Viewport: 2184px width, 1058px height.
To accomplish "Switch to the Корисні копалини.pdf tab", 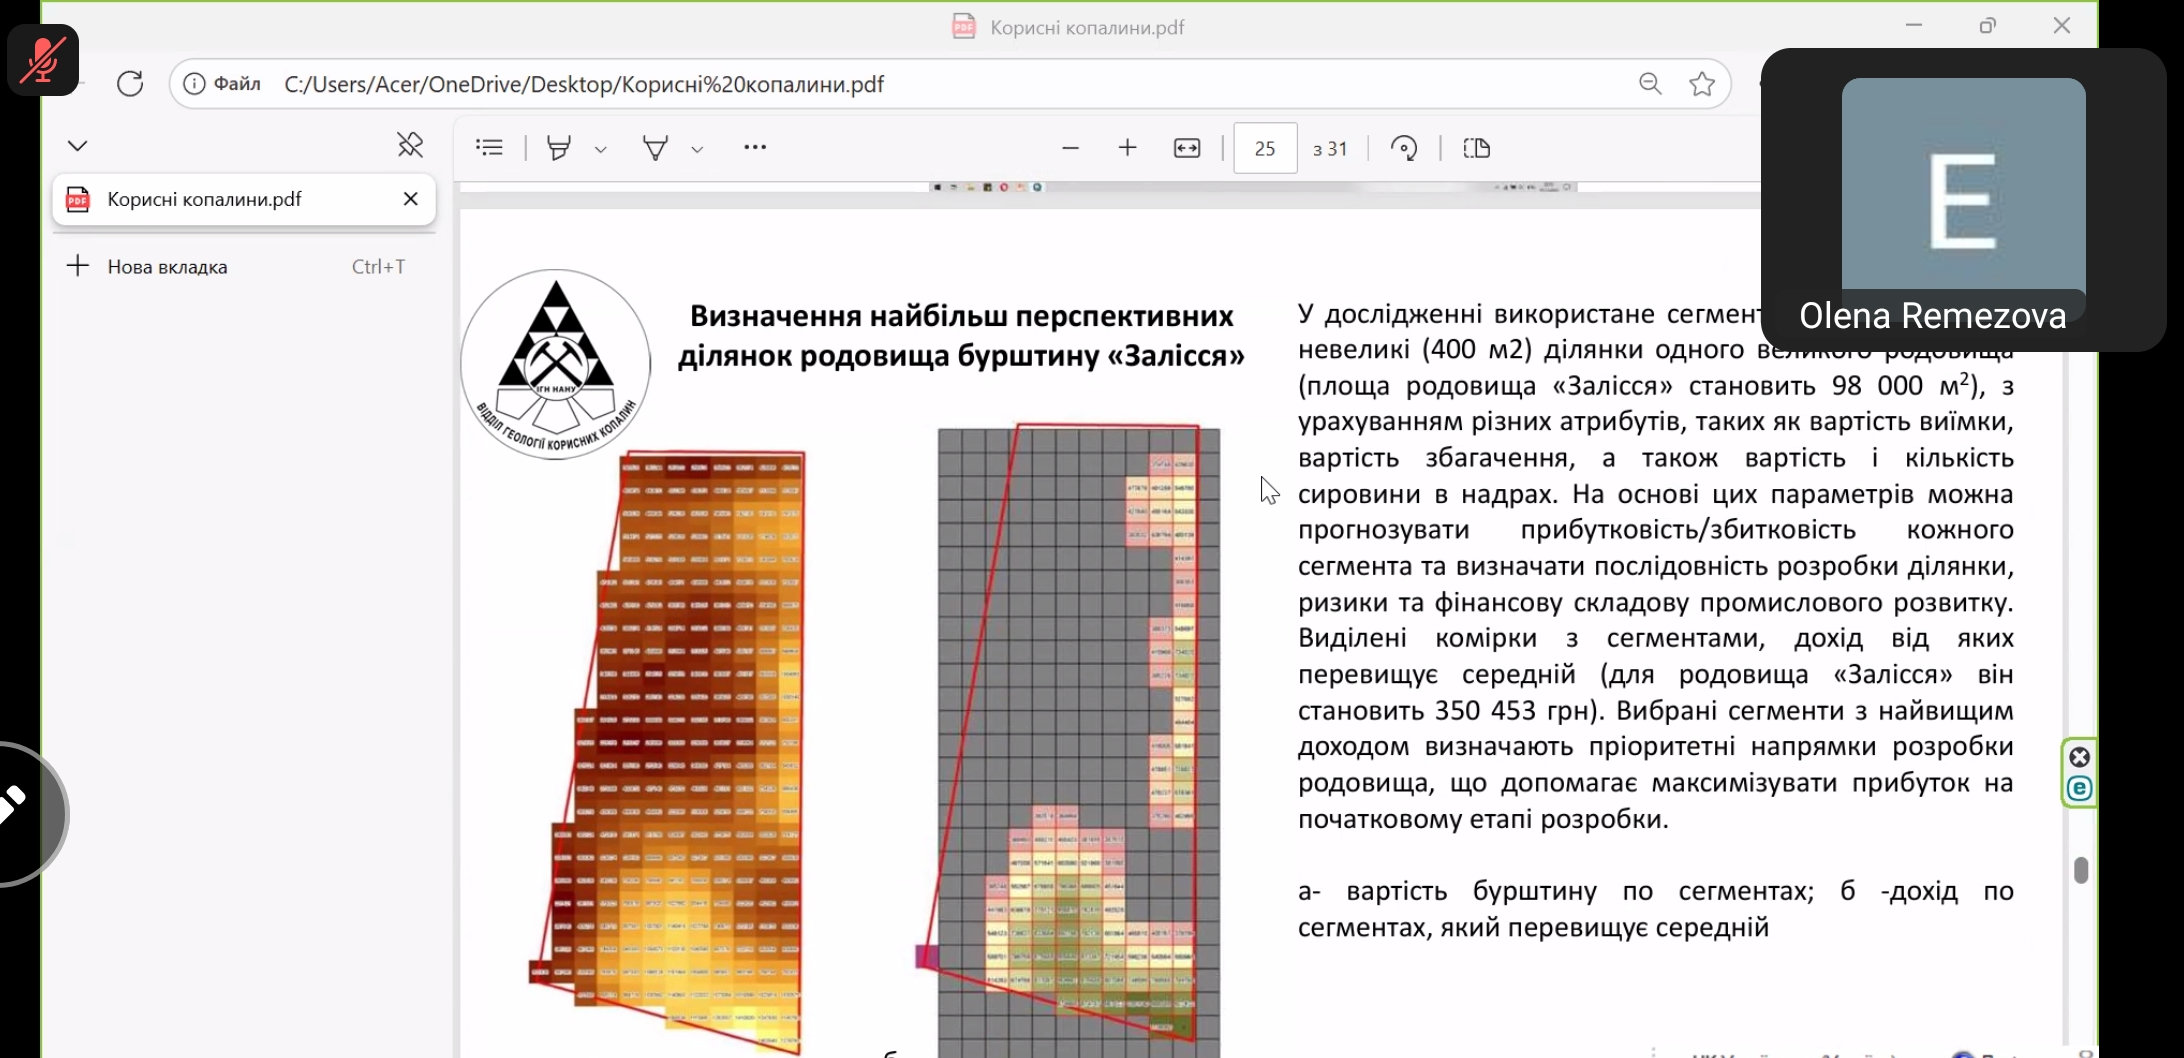I will coord(204,199).
